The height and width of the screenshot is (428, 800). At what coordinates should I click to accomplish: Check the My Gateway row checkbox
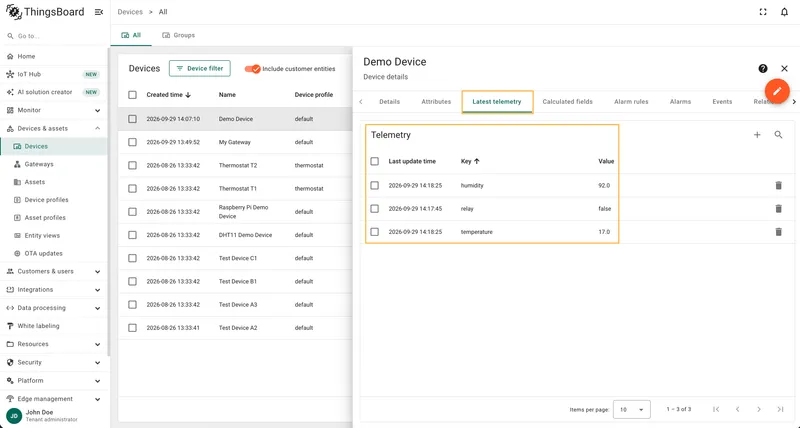click(133, 142)
